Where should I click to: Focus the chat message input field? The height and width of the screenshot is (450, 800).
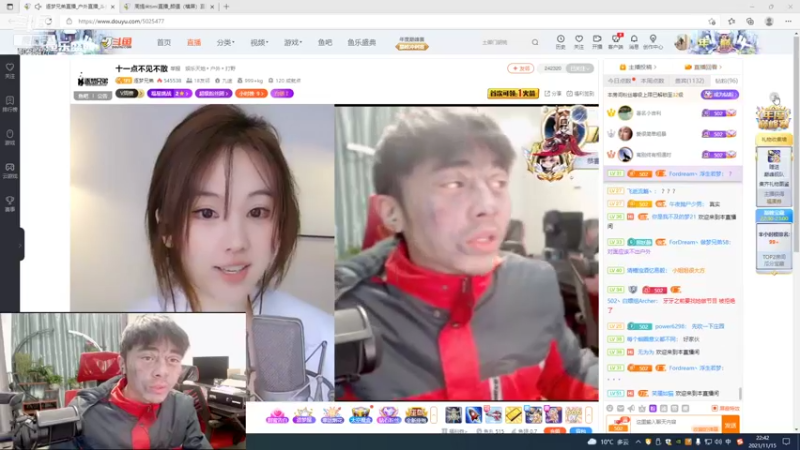[676, 422]
